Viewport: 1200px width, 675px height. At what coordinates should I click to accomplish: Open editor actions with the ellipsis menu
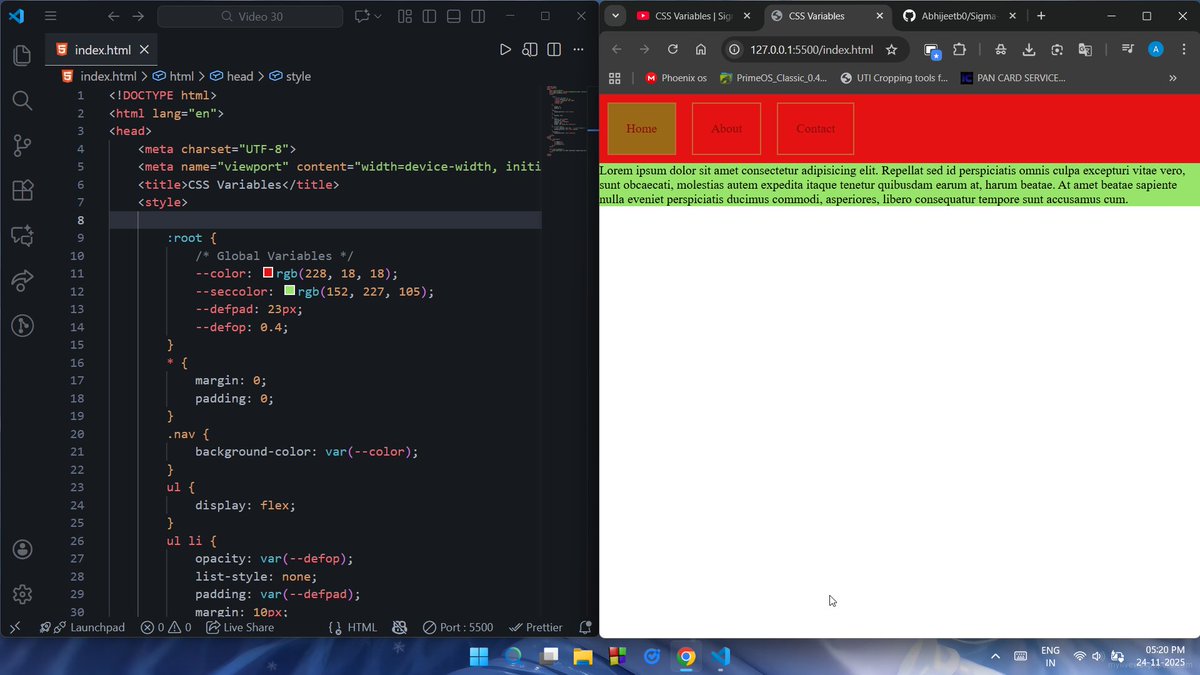pos(578,48)
